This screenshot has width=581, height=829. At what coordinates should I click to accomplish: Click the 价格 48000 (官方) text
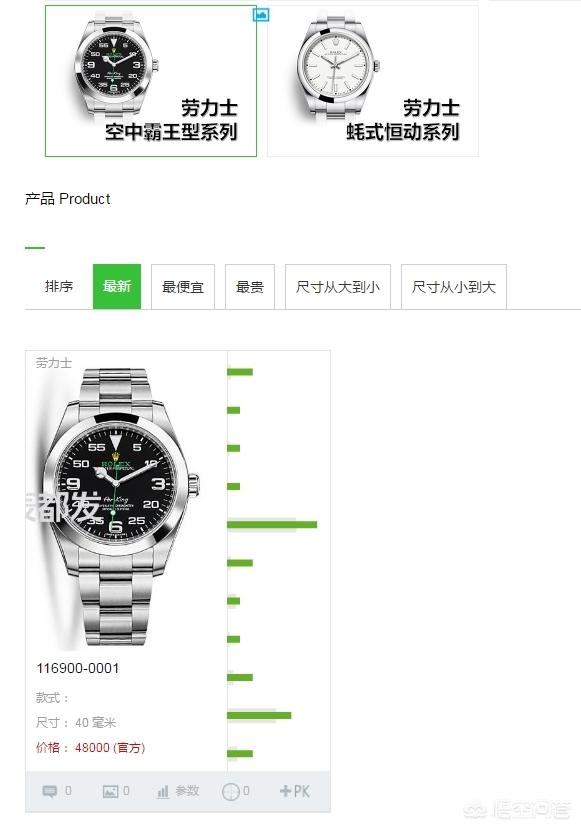pyautogui.click(x=90, y=747)
